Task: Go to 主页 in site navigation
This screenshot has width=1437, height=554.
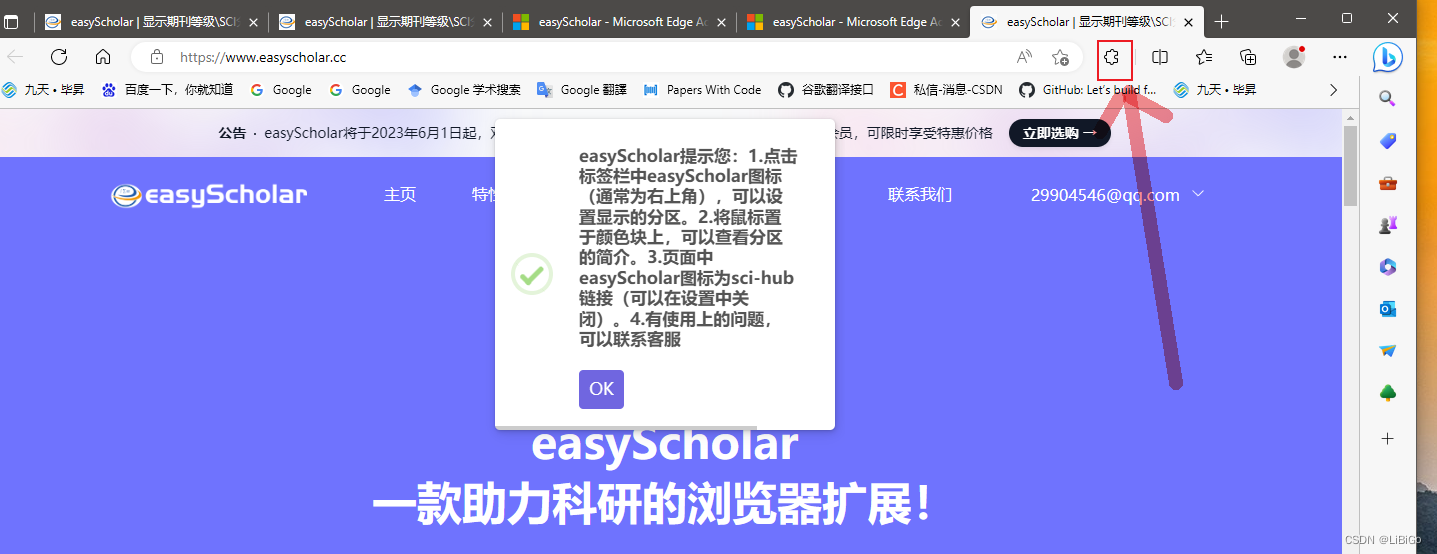Action: 400,195
